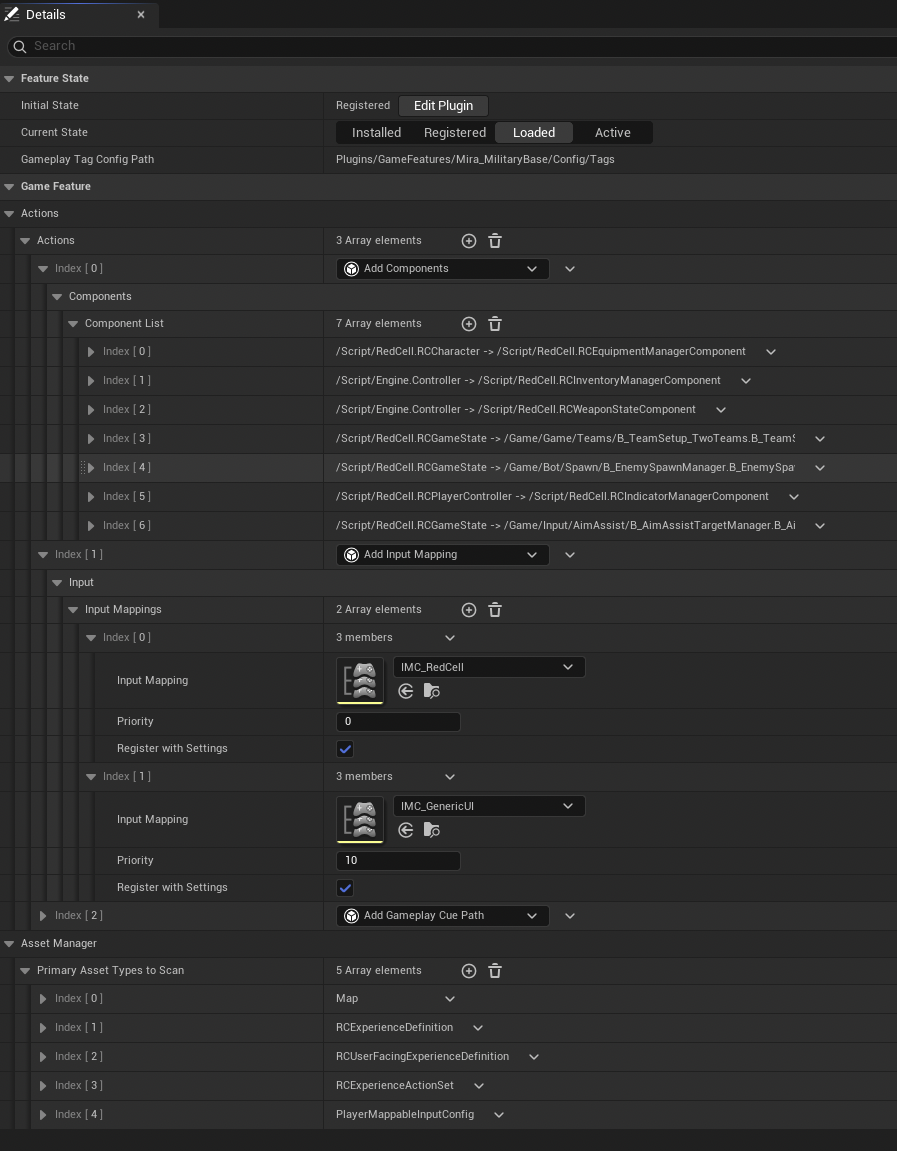
Task: Empty the Actions array with trash icon
Action: (x=495, y=241)
